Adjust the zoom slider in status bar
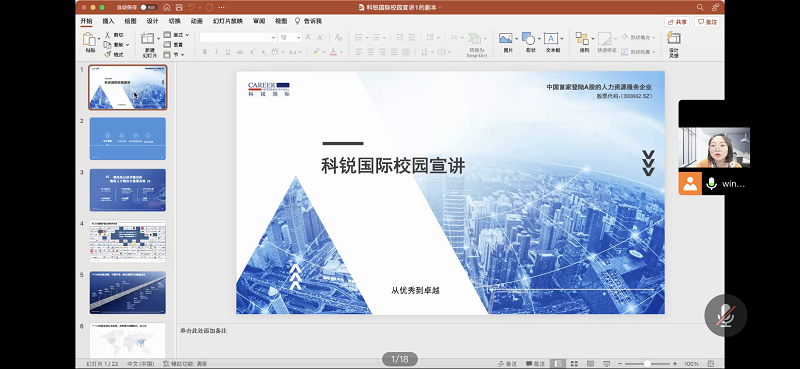Image resolution: width=800 pixels, height=369 pixels. click(647, 363)
